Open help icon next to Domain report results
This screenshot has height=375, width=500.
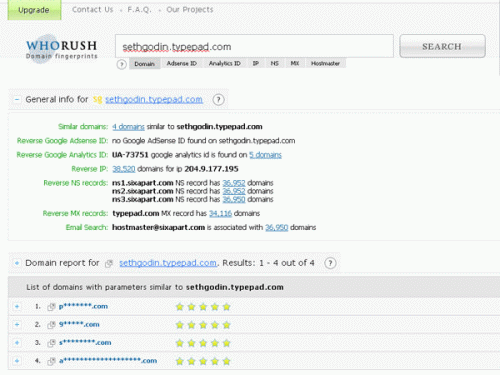tap(330, 263)
